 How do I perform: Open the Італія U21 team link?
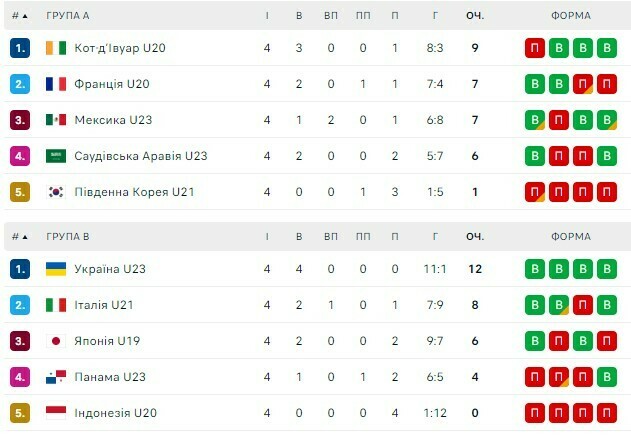pyautogui.click(x=104, y=305)
